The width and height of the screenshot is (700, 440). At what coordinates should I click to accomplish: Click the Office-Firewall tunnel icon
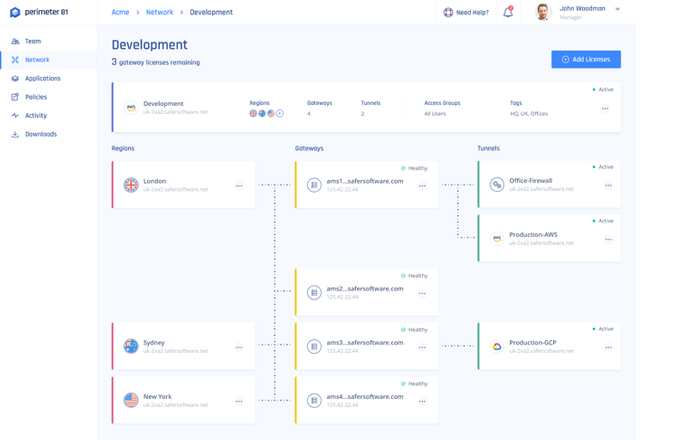497,185
